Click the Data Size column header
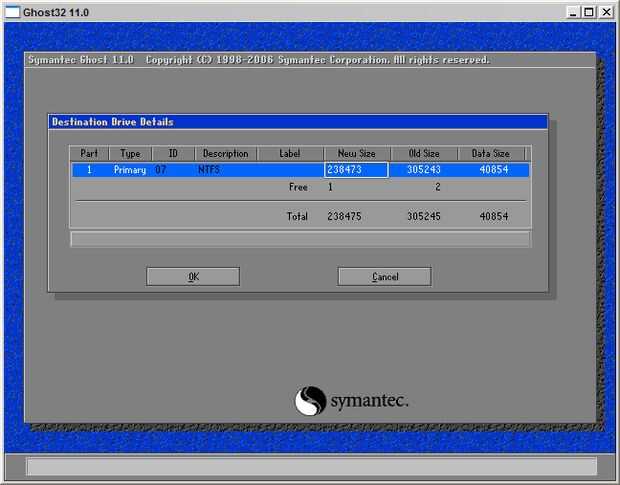Screen dimensions: 620x485 pyautogui.click(x=491, y=153)
